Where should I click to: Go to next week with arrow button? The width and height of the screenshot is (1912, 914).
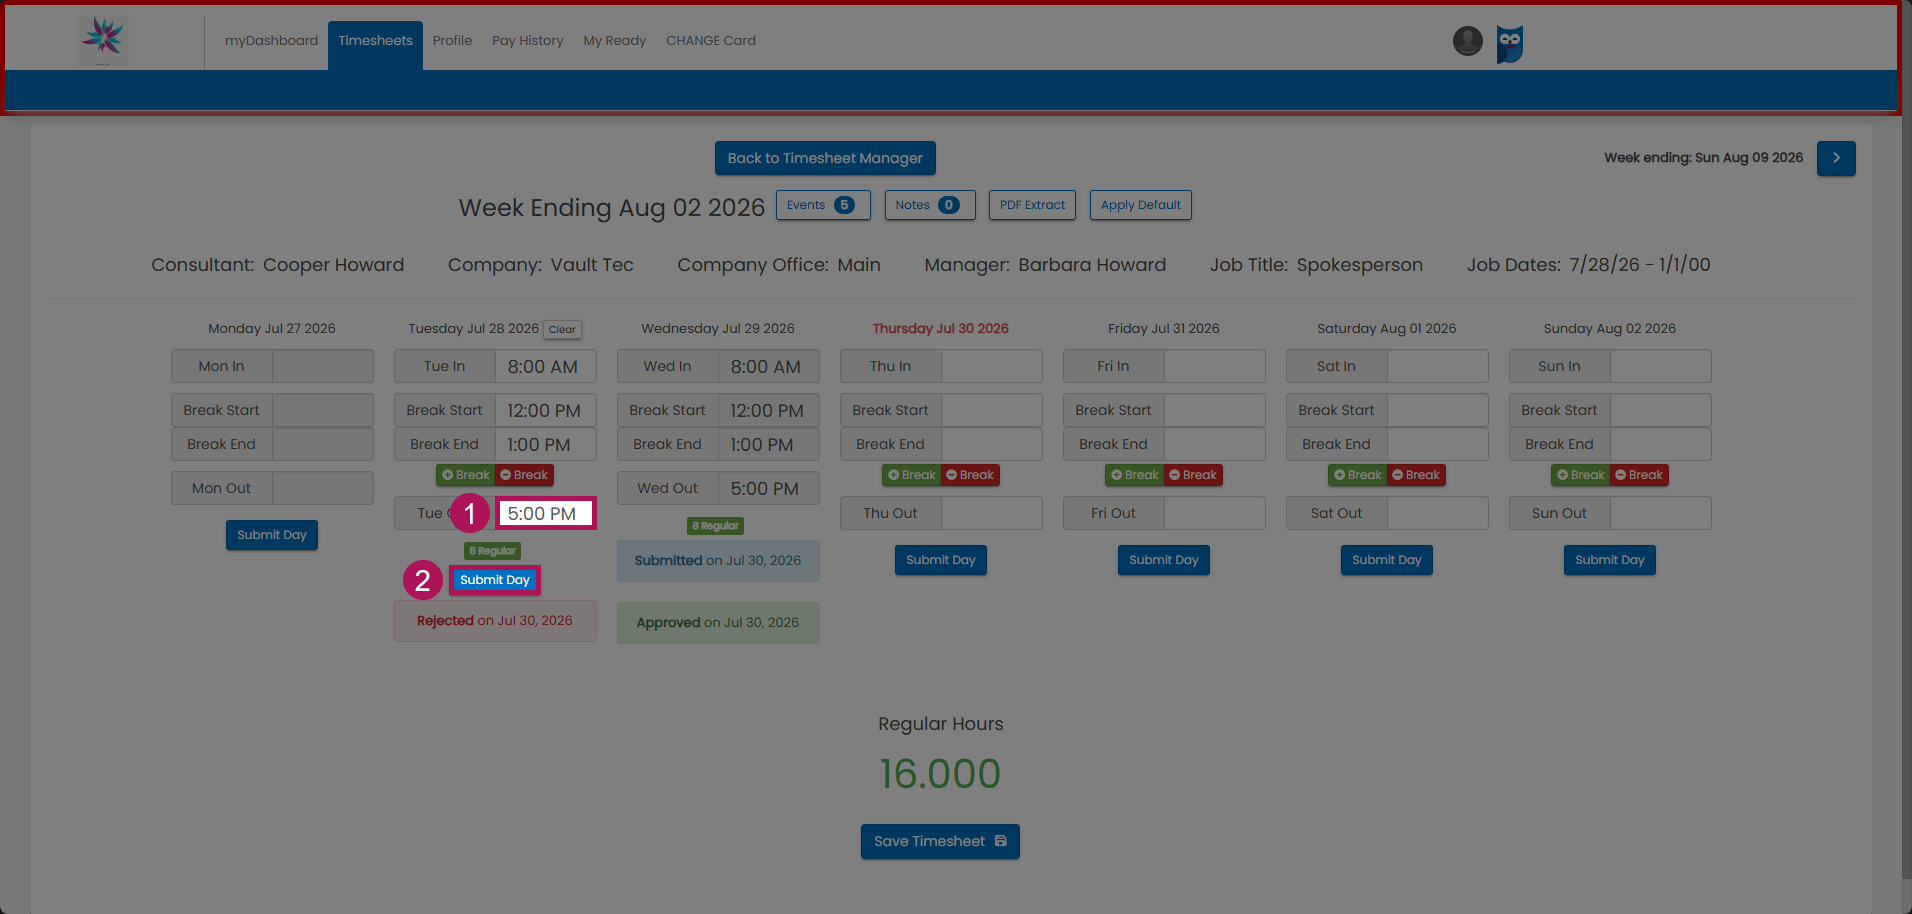(1836, 158)
